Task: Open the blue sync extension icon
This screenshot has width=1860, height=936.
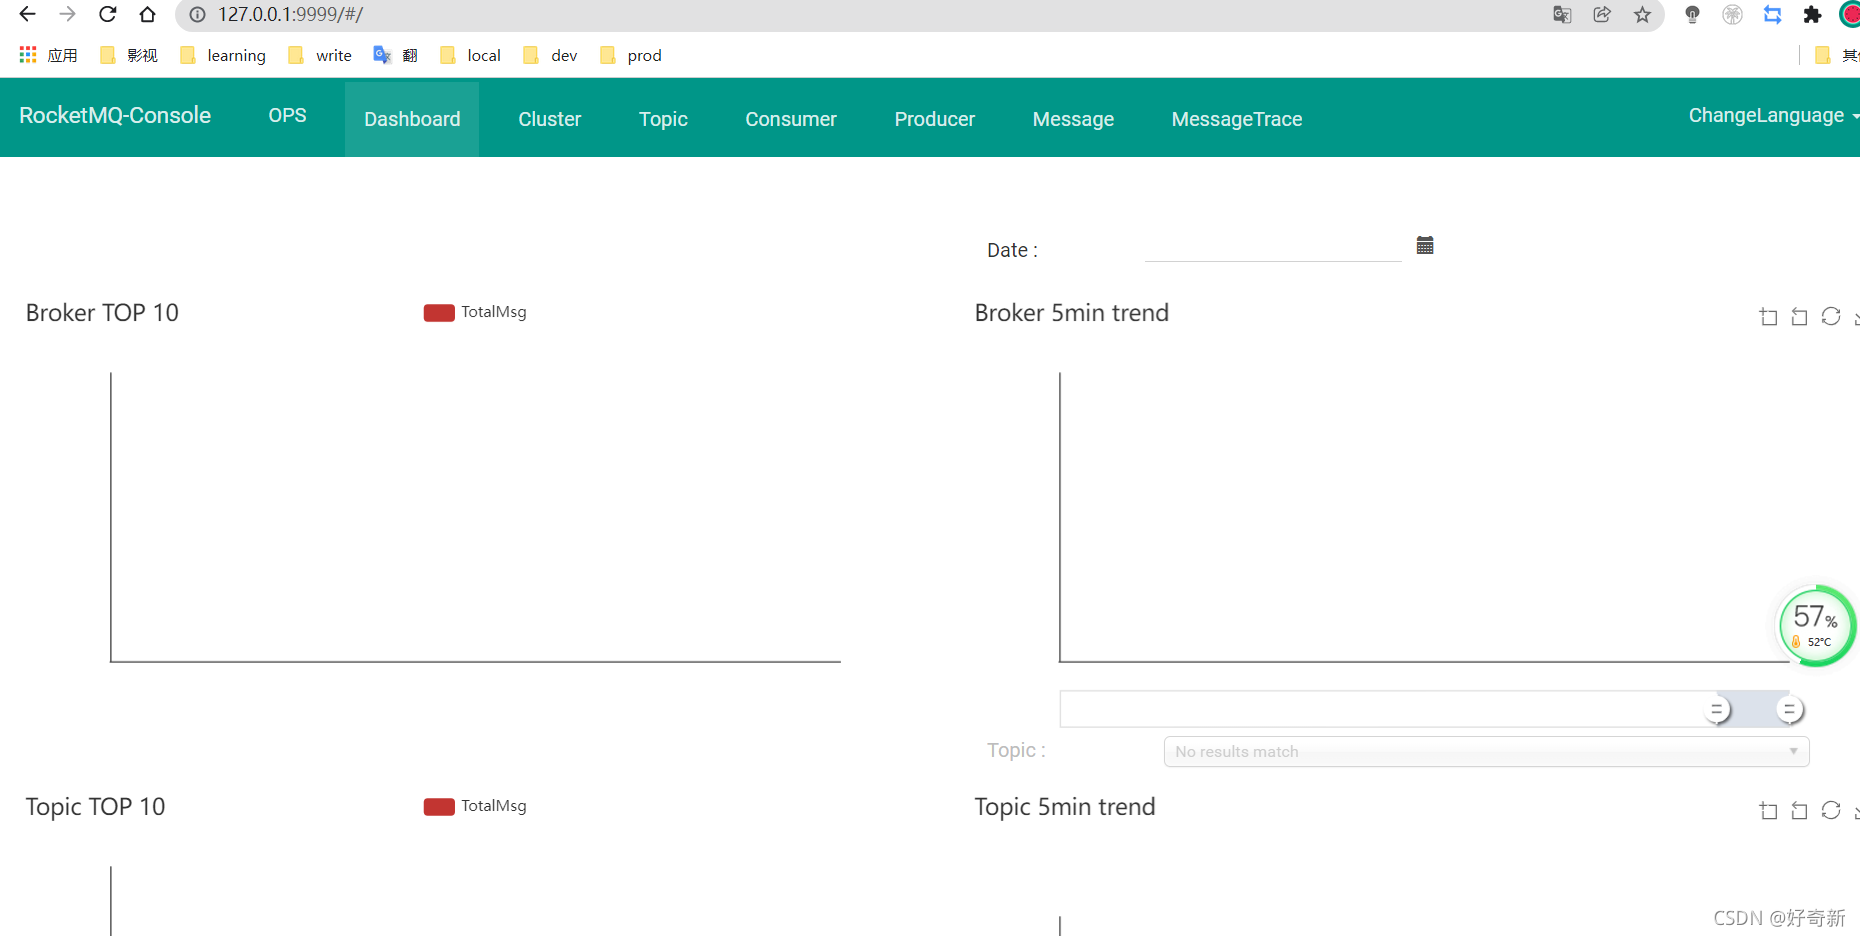Action: (x=1772, y=14)
